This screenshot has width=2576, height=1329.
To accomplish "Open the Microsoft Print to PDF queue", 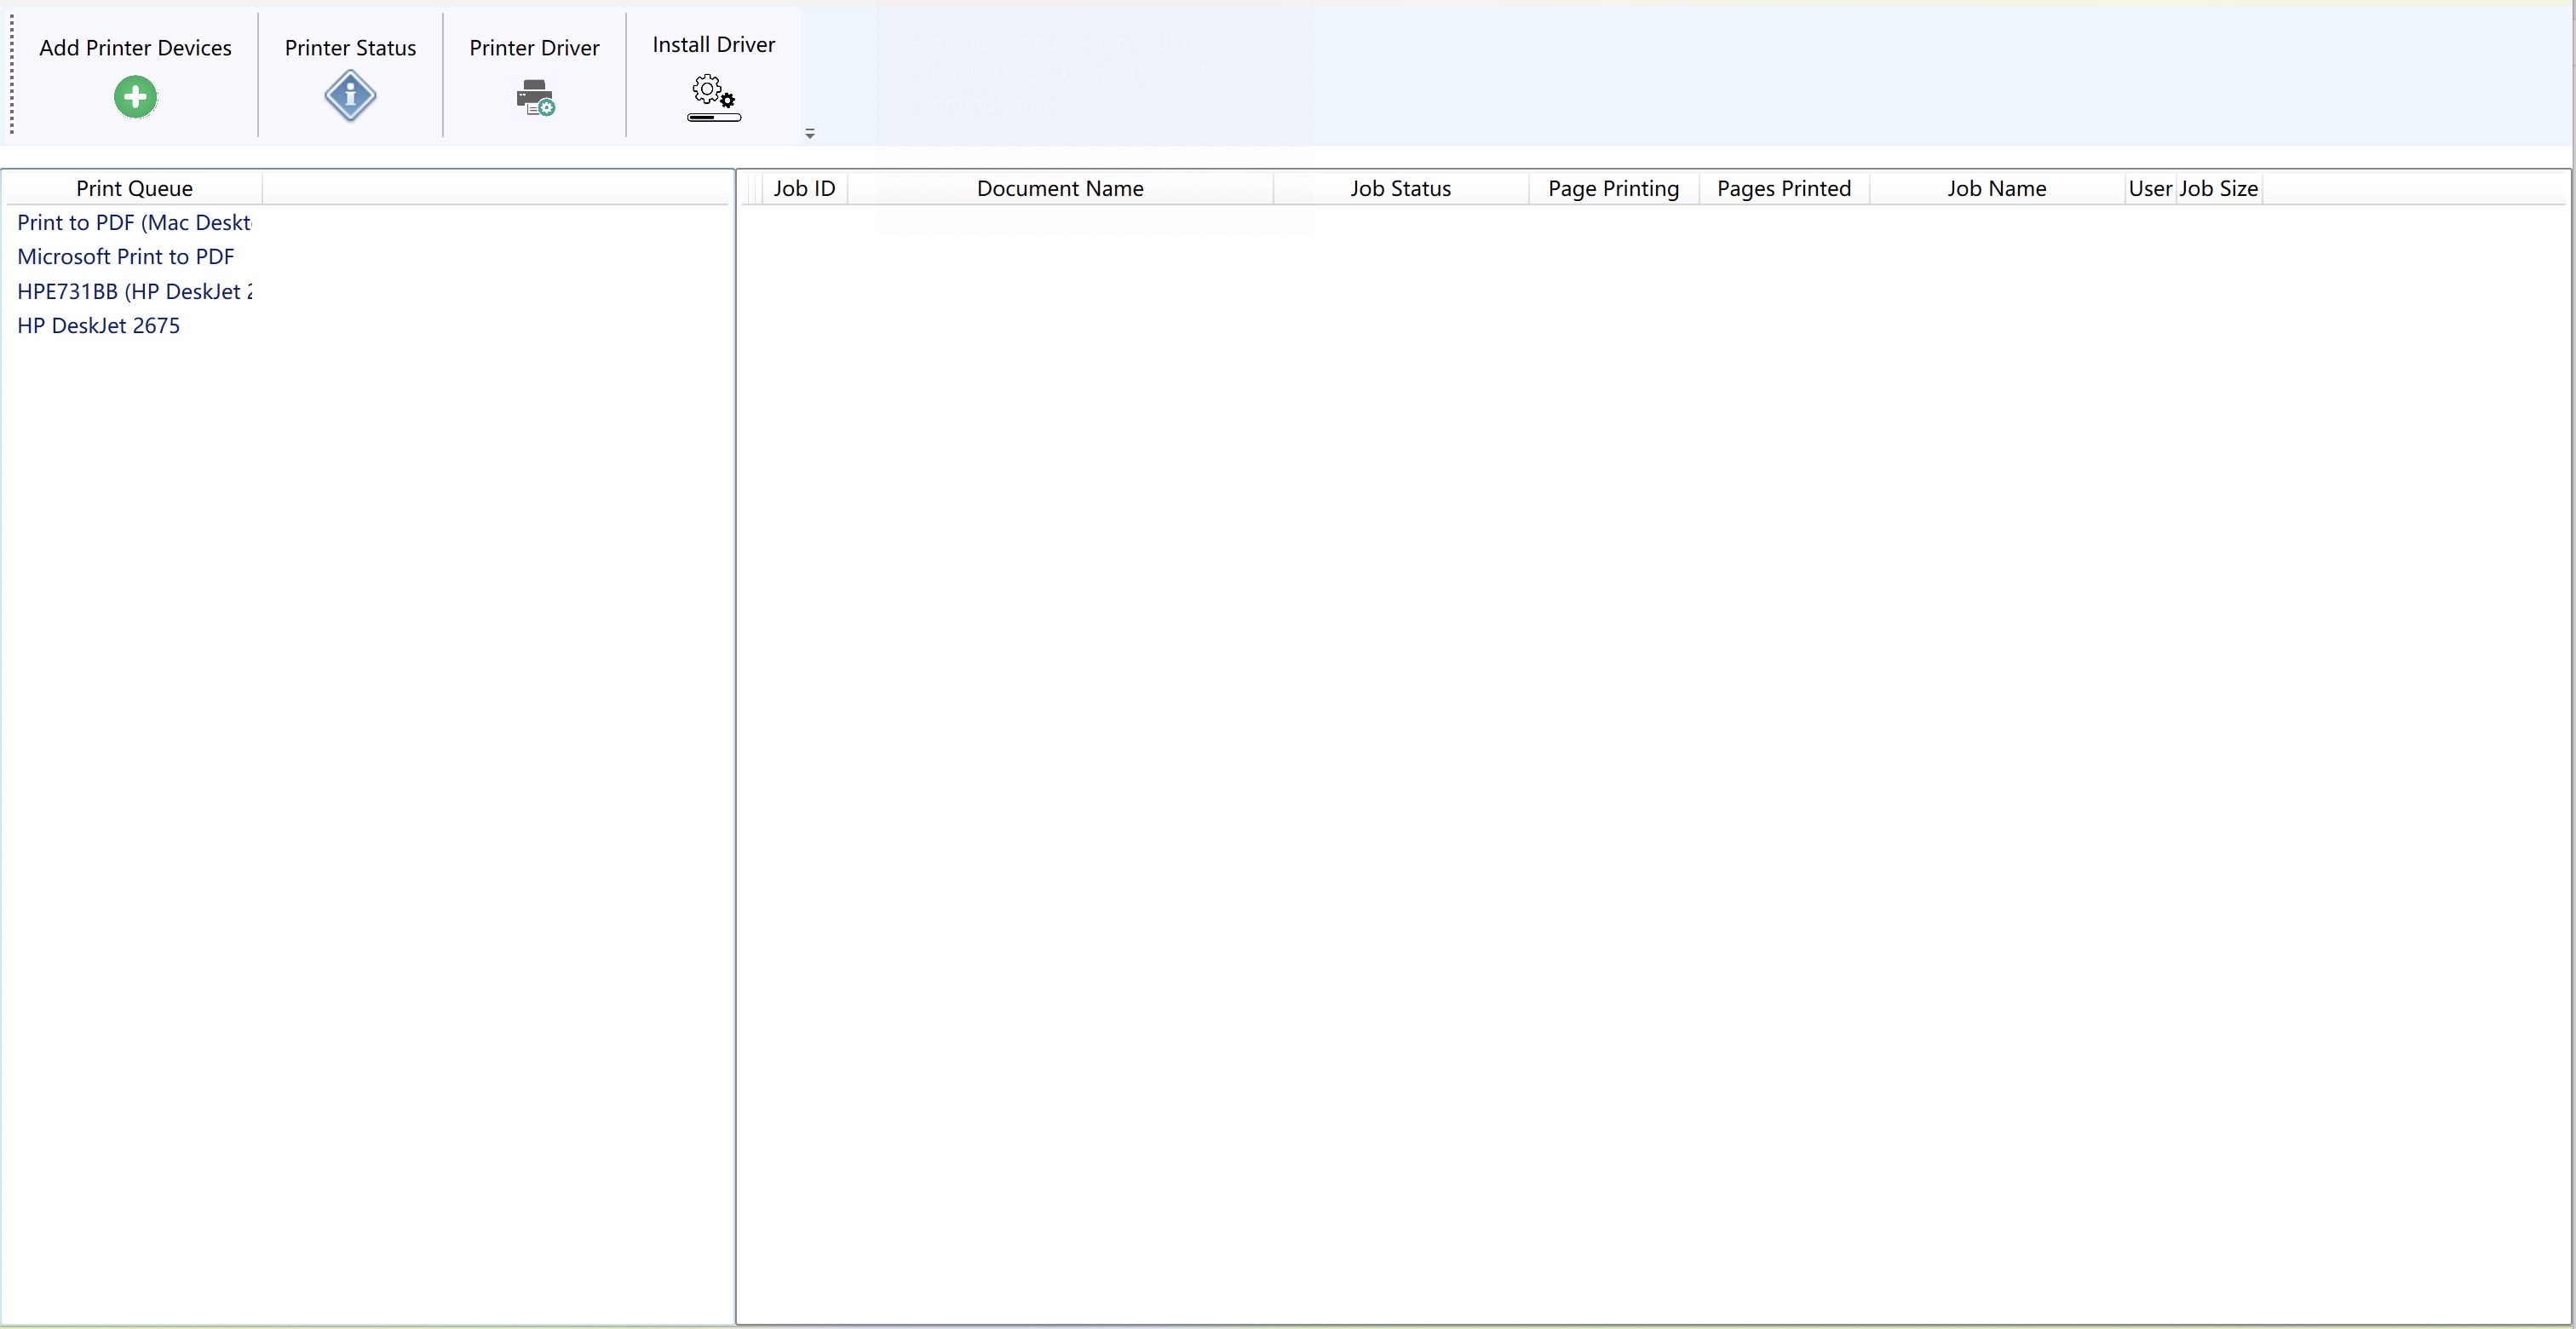I will click(x=125, y=256).
